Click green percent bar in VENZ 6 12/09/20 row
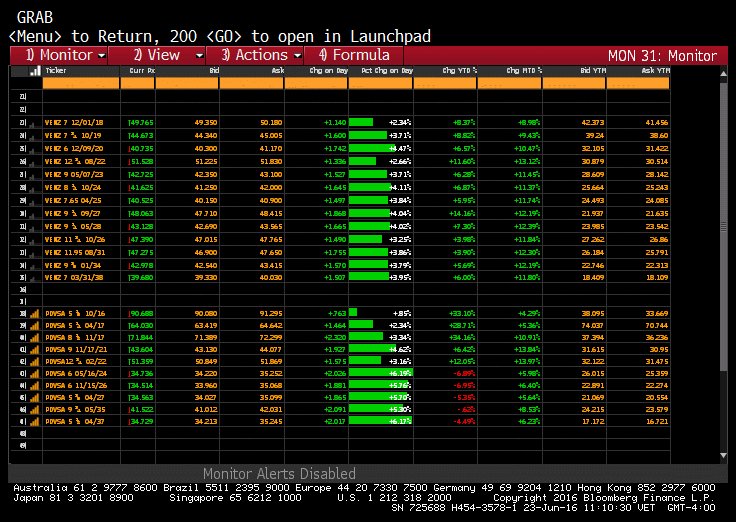 pyautogui.click(x=372, y=148)
